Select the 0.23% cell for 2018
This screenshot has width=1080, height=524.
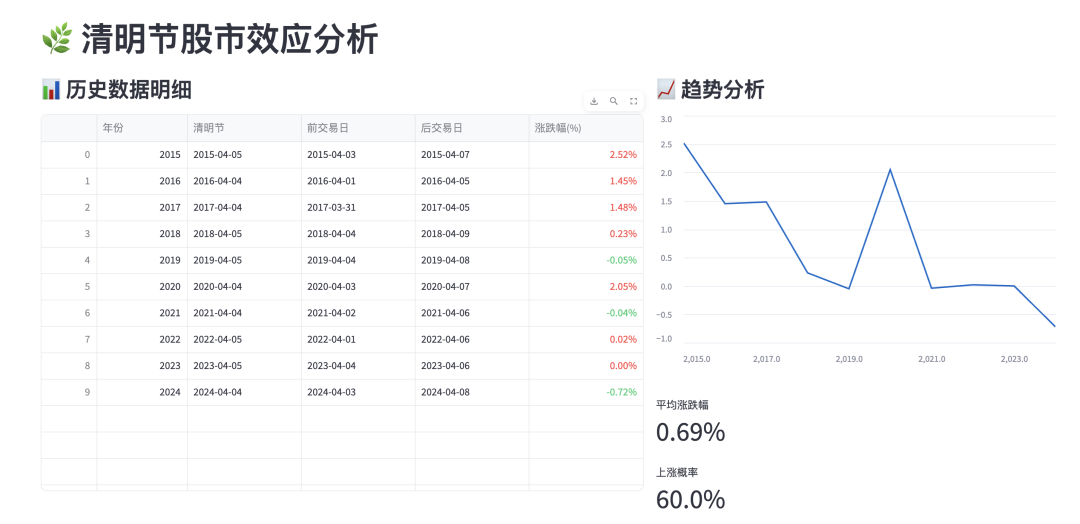click(586, 234)
